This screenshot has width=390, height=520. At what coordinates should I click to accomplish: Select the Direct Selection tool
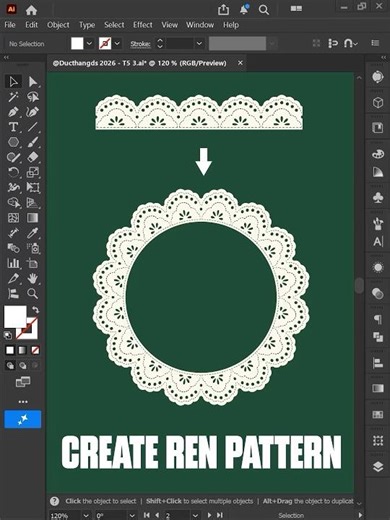[x=33, y=82]
